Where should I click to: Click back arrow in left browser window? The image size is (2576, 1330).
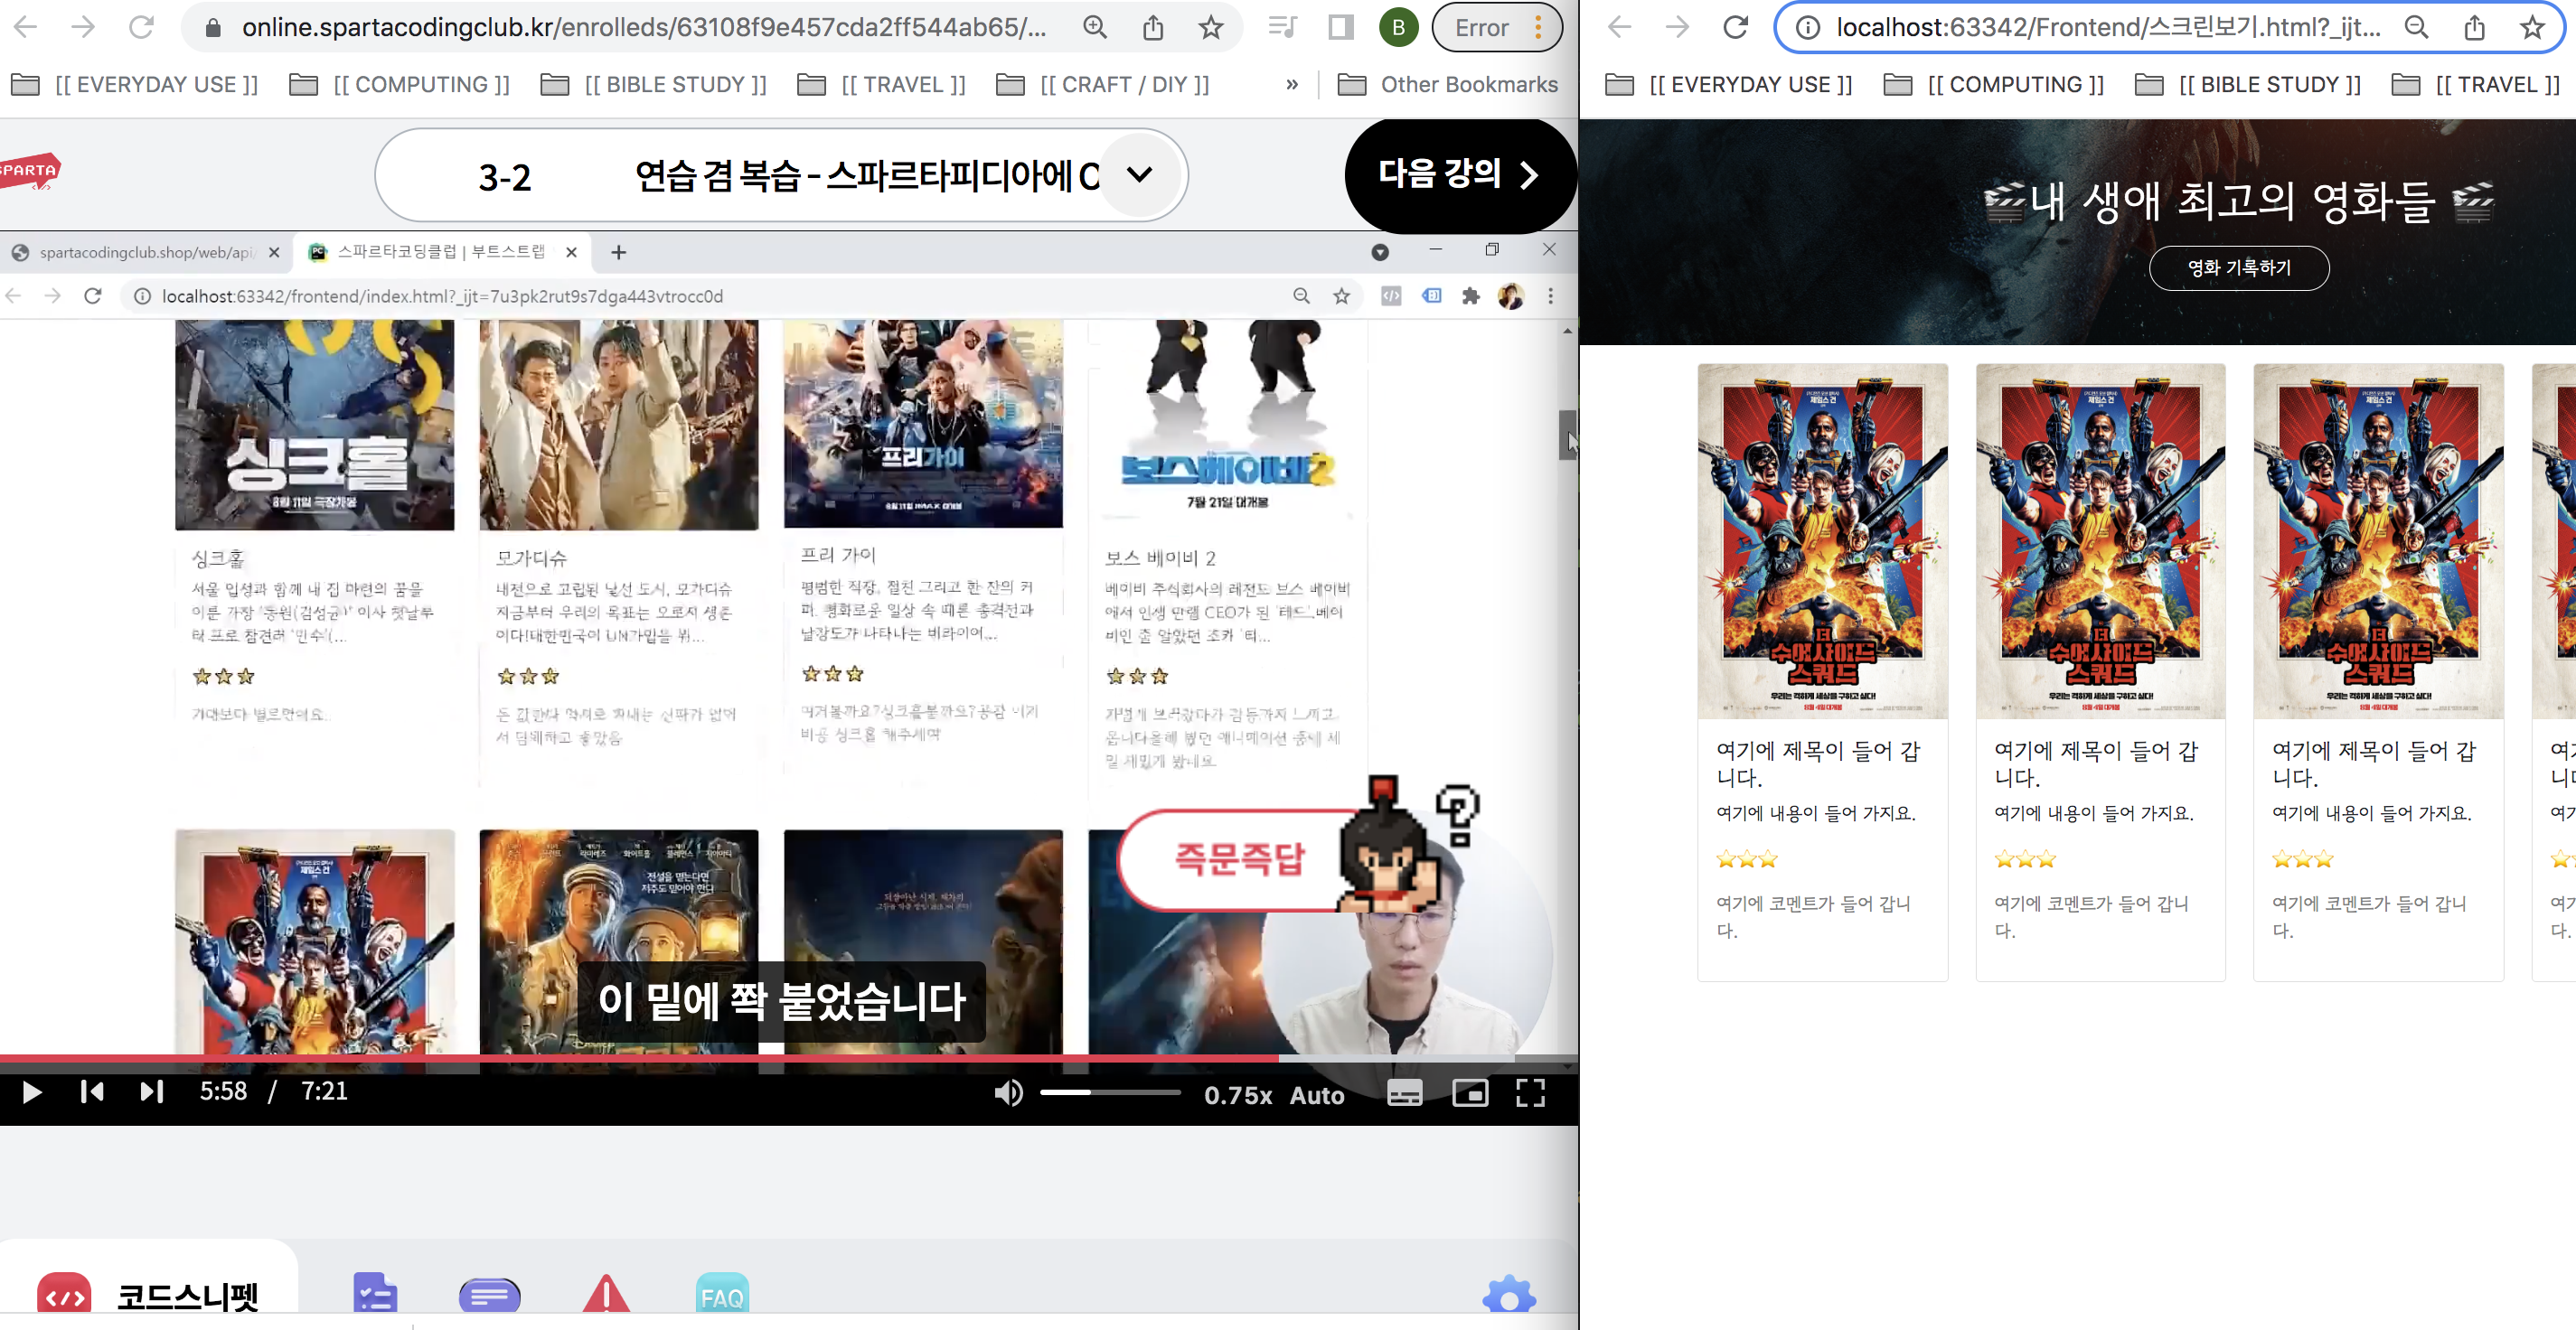click(x=26, y=27)
